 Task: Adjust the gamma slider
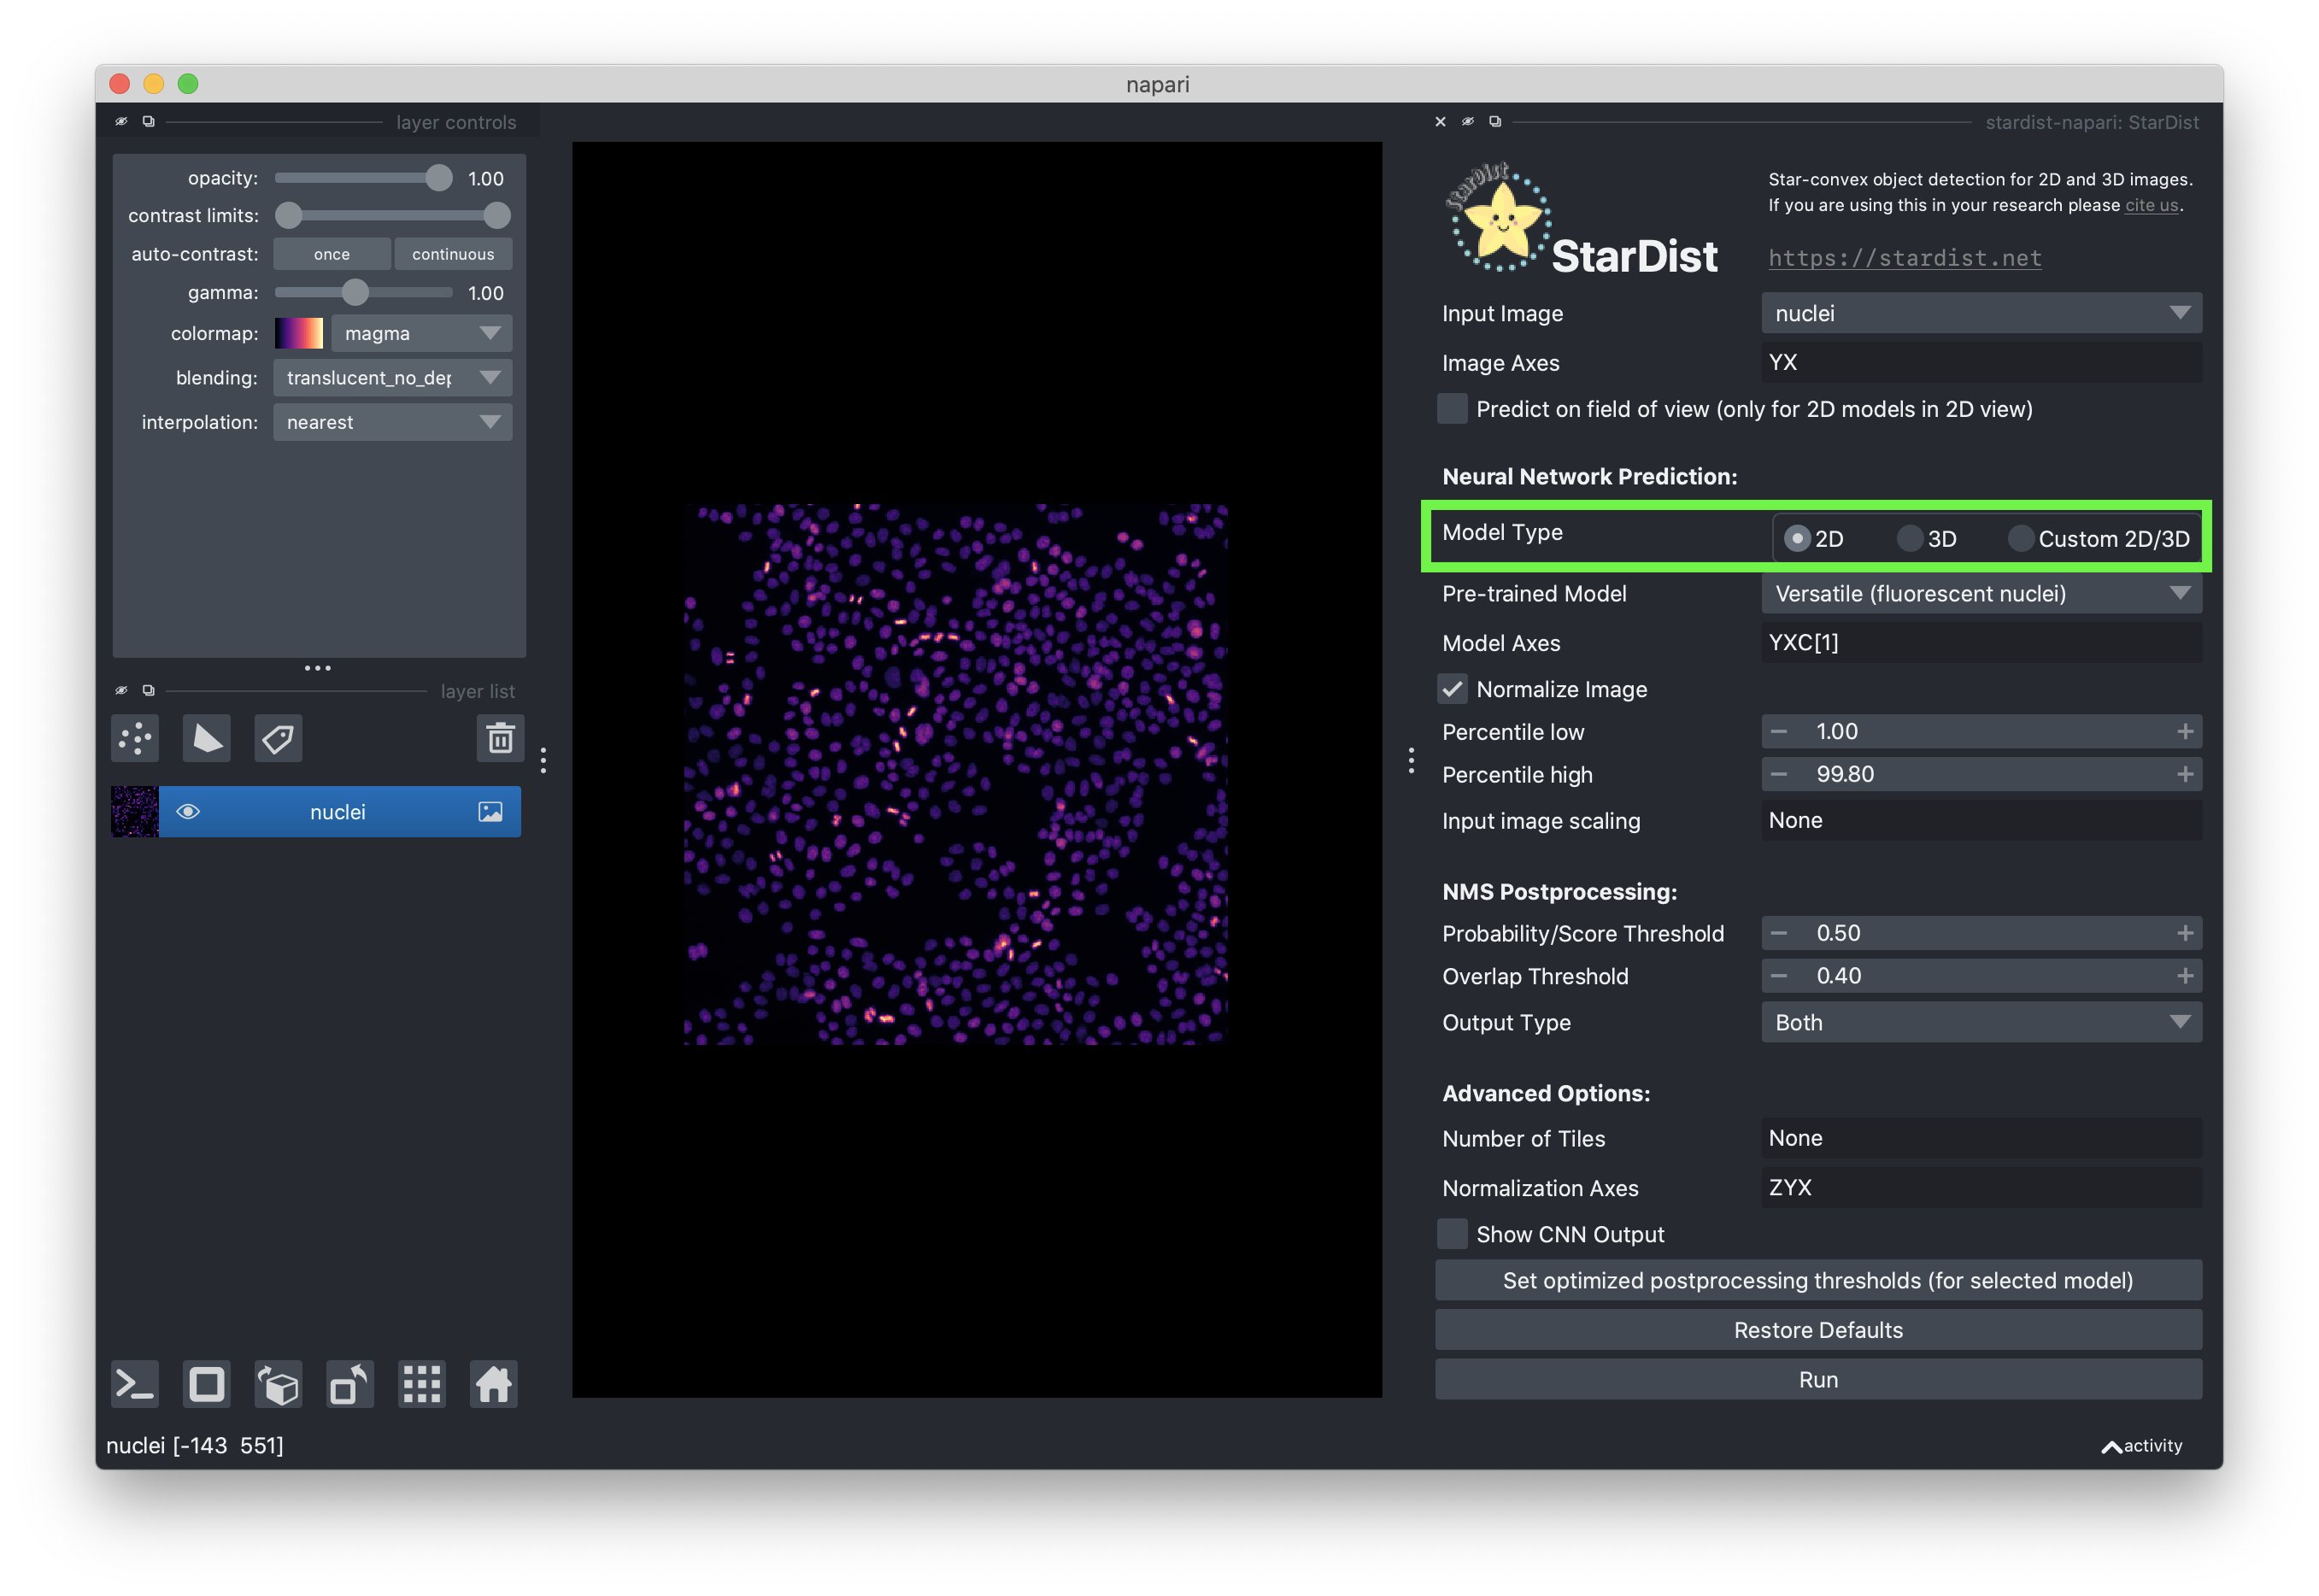click(x=357, y=292)
